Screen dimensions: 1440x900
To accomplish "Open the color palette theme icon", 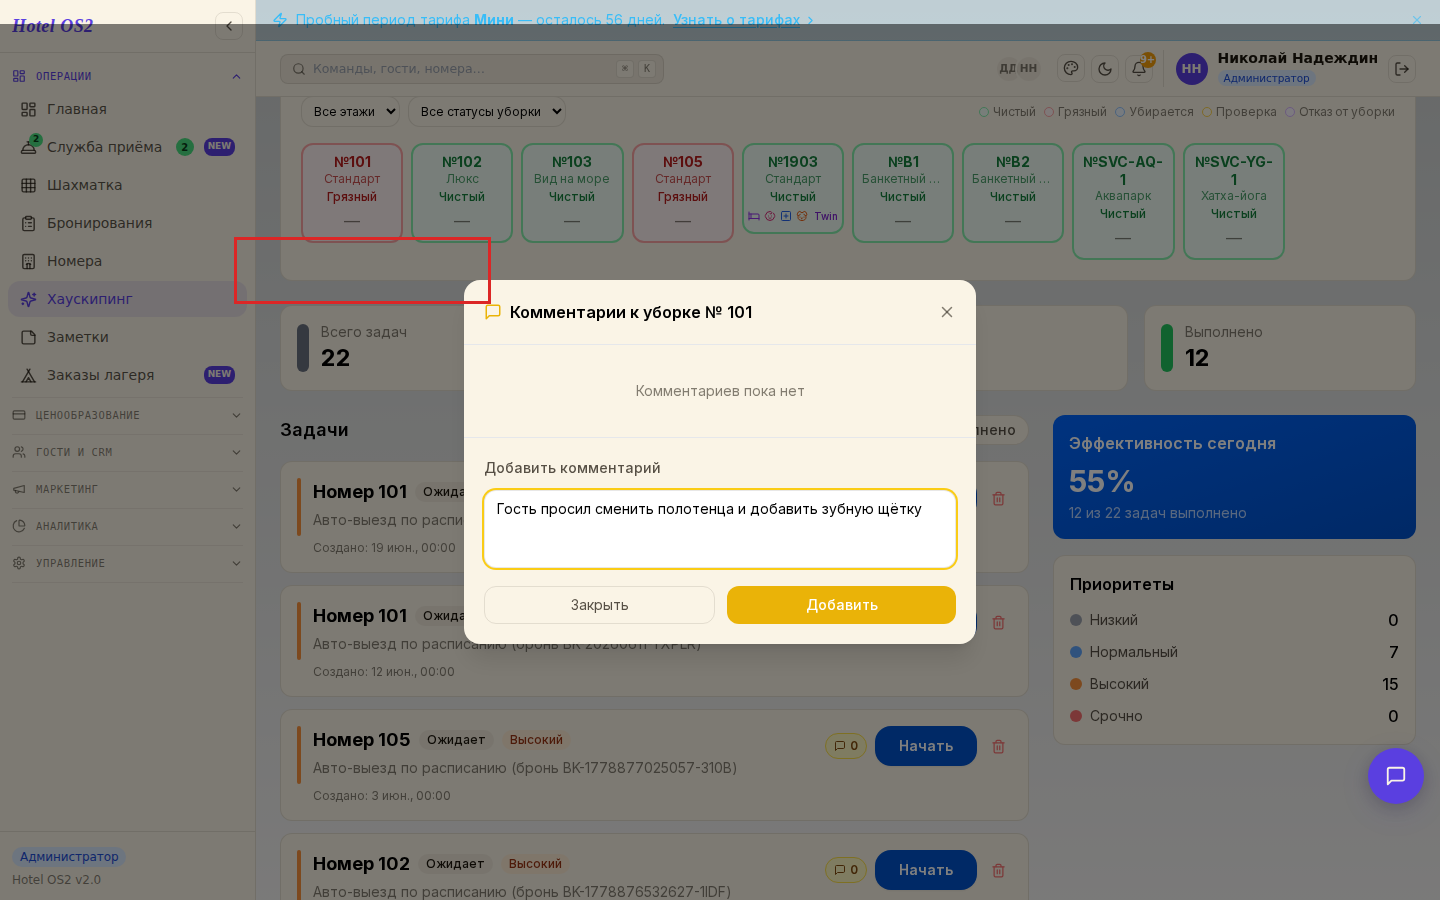I will tap(1071, 69).
